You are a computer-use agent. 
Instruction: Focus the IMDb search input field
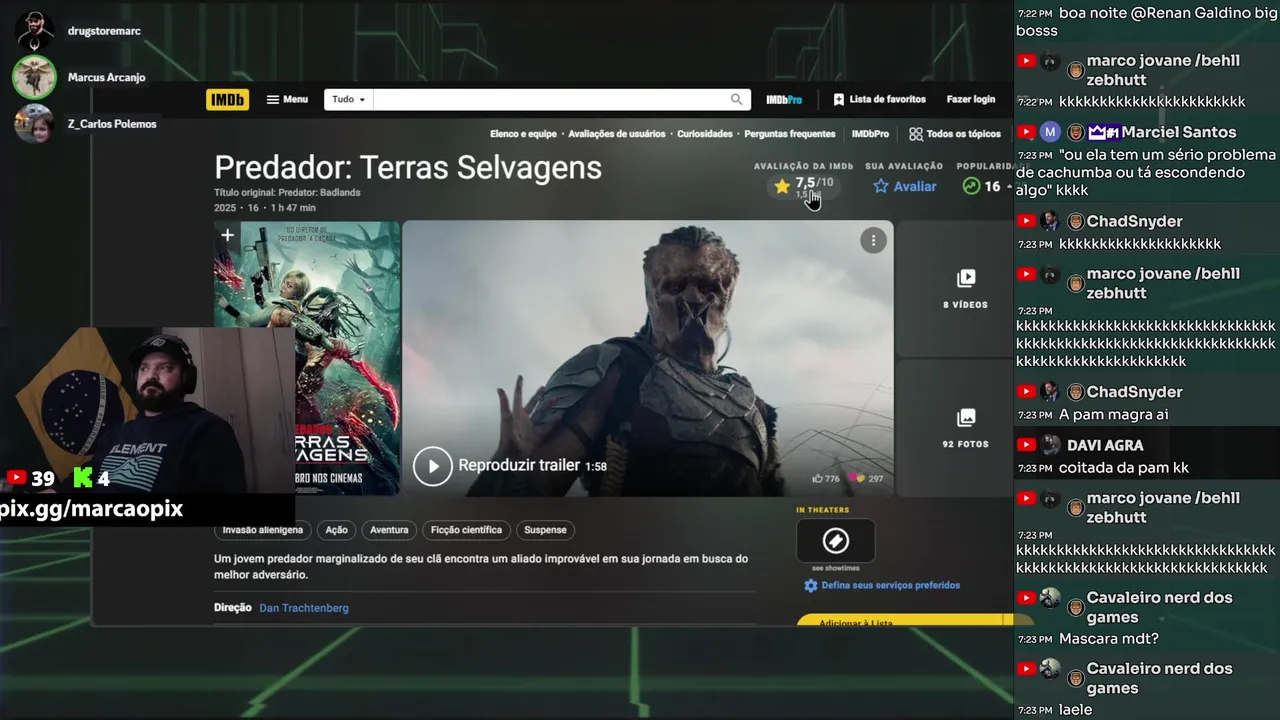[x=550, y=100]
